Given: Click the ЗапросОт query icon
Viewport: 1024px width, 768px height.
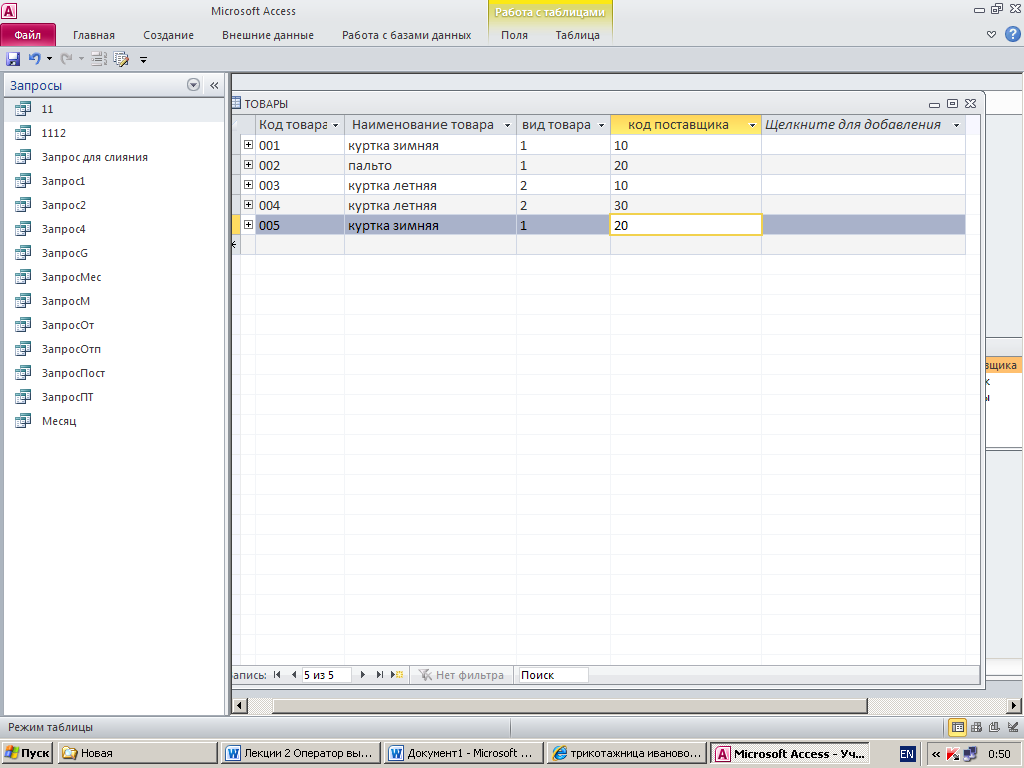Looking at the screenshot, I should (x=23, y=325).
